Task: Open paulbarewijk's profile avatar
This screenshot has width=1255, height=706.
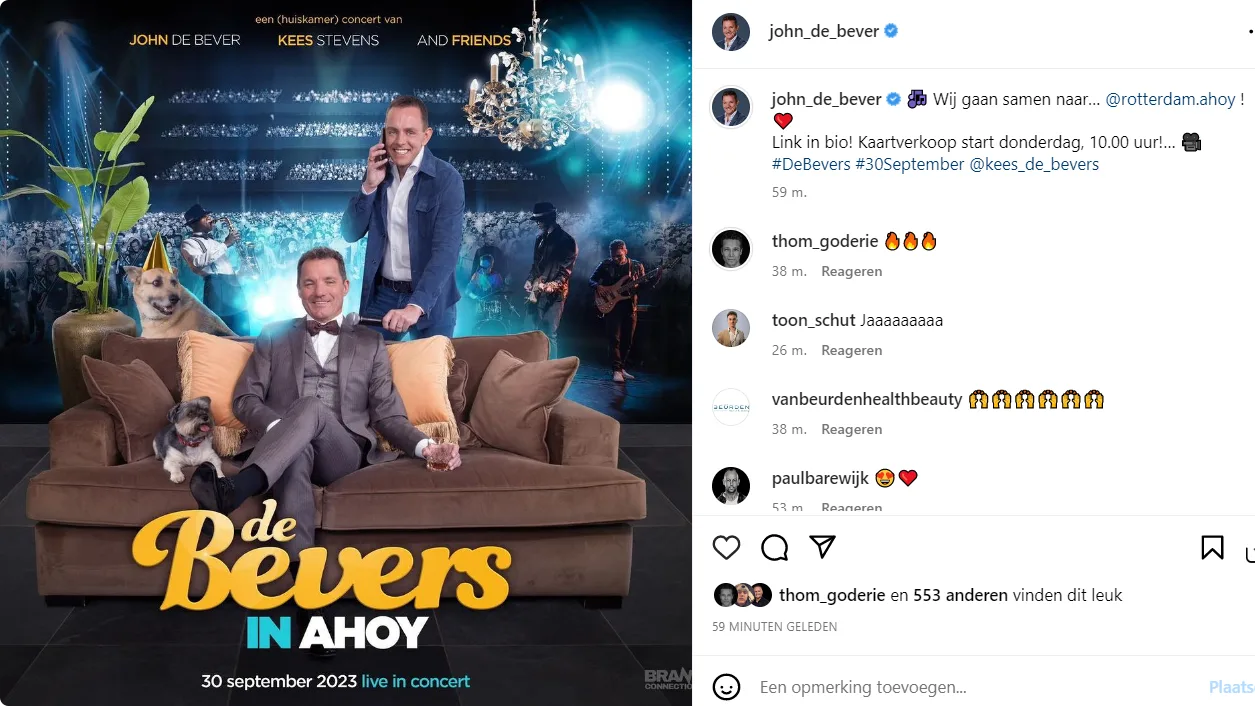Action: click(731, 486)
